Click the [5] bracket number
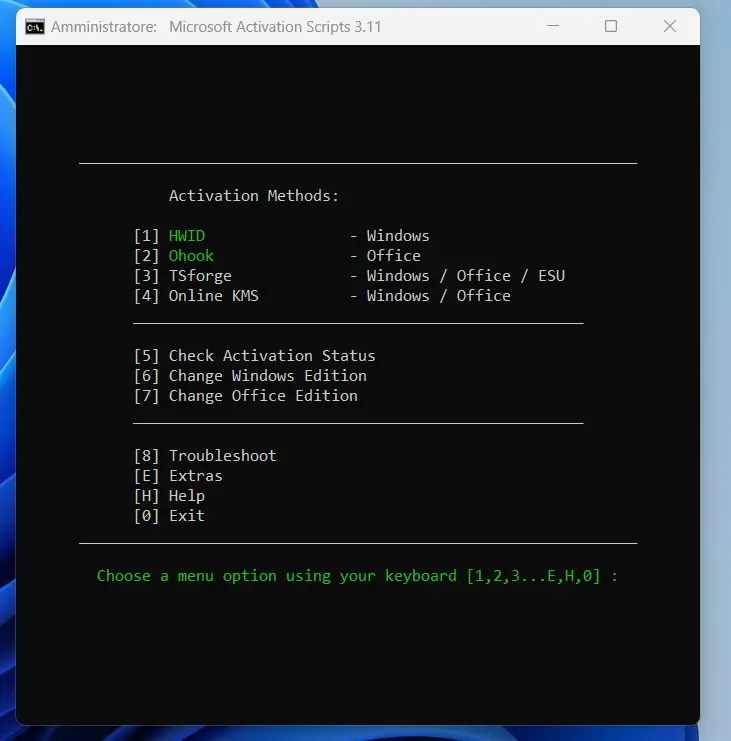Image resolution: width=731 pixels, height=741 pixels. coord(146,355)
